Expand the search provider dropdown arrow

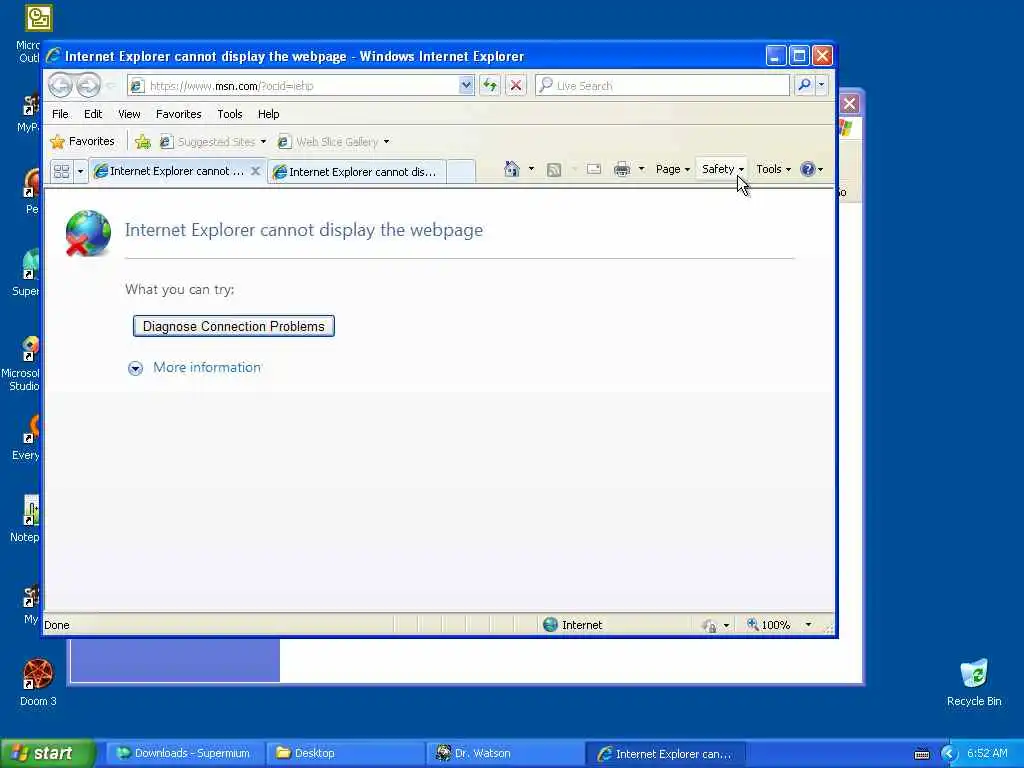[x=822, y=85]
